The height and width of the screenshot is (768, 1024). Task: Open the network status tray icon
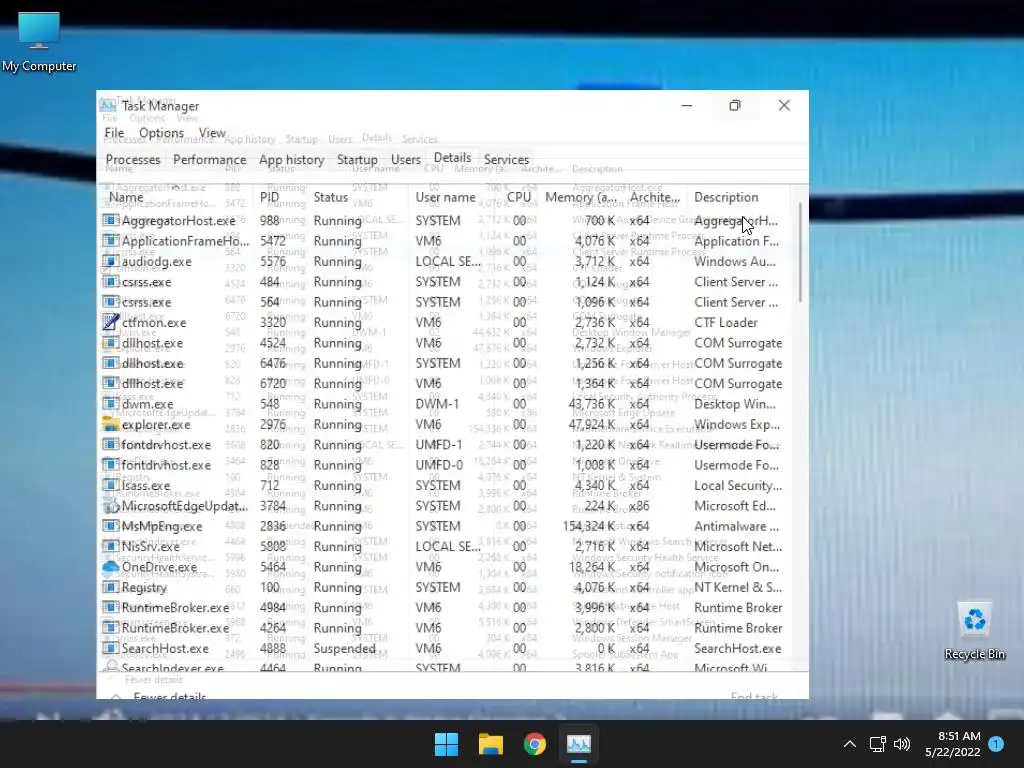click(x=877, y=744)
